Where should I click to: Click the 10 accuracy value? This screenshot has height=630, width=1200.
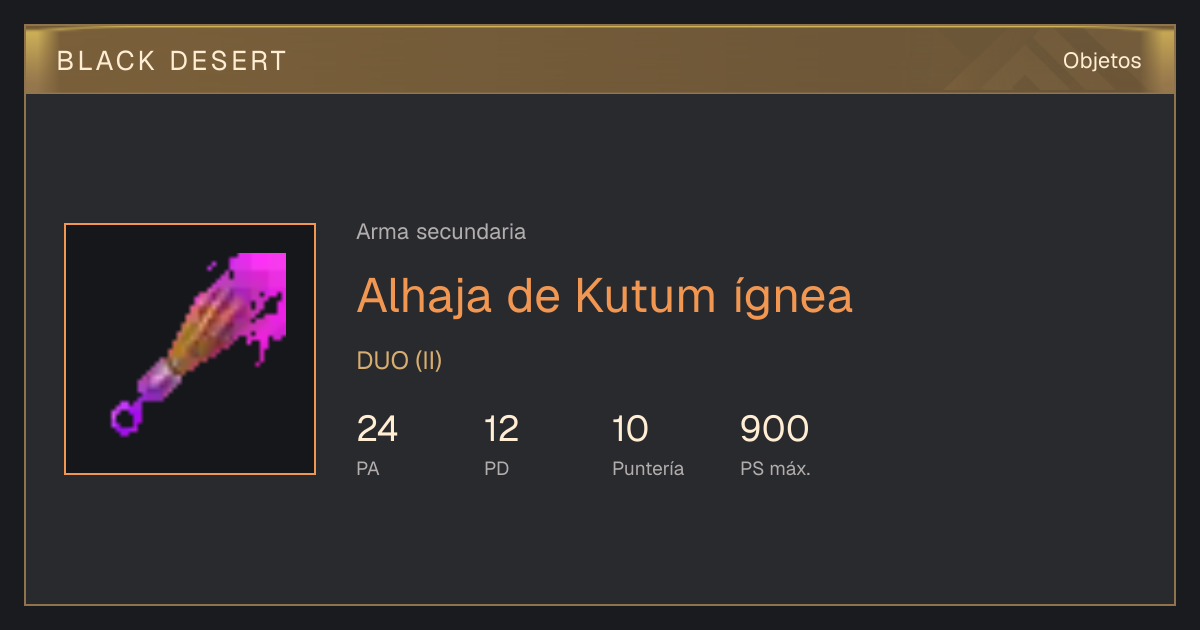coord(630,429)
